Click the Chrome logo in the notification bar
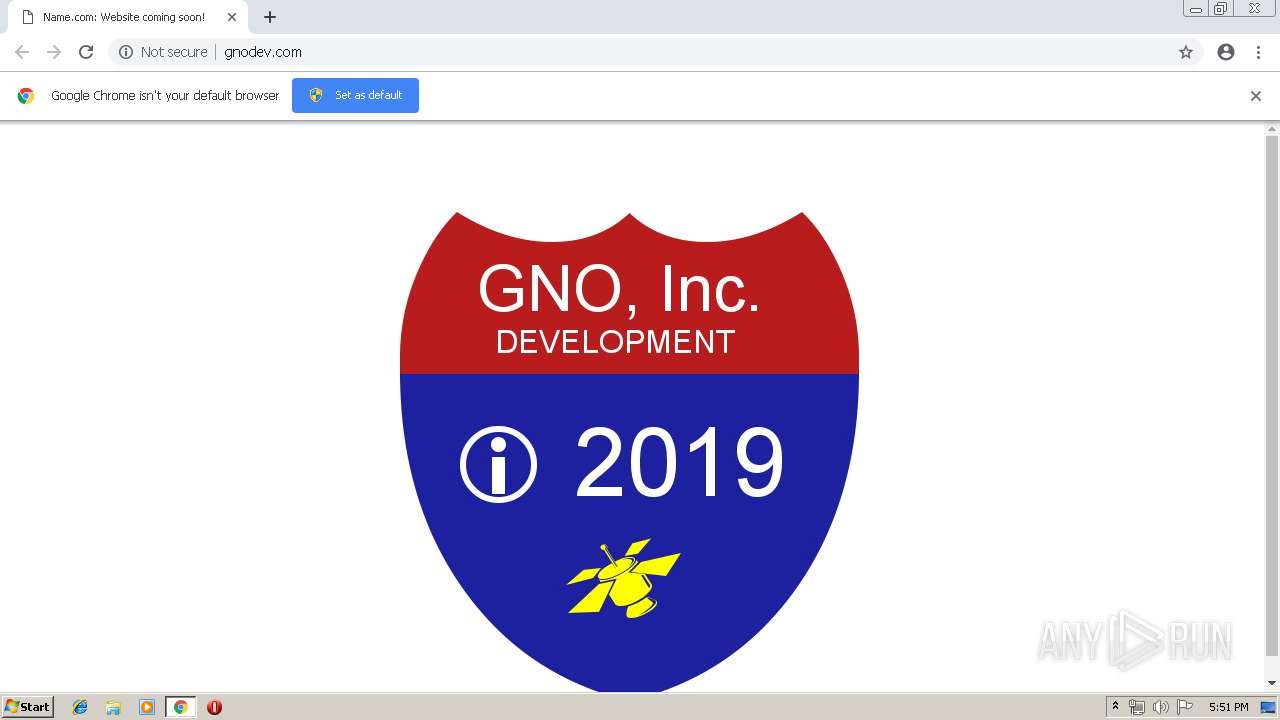Screen dimensions: 1280x720 tap(26, 96)
